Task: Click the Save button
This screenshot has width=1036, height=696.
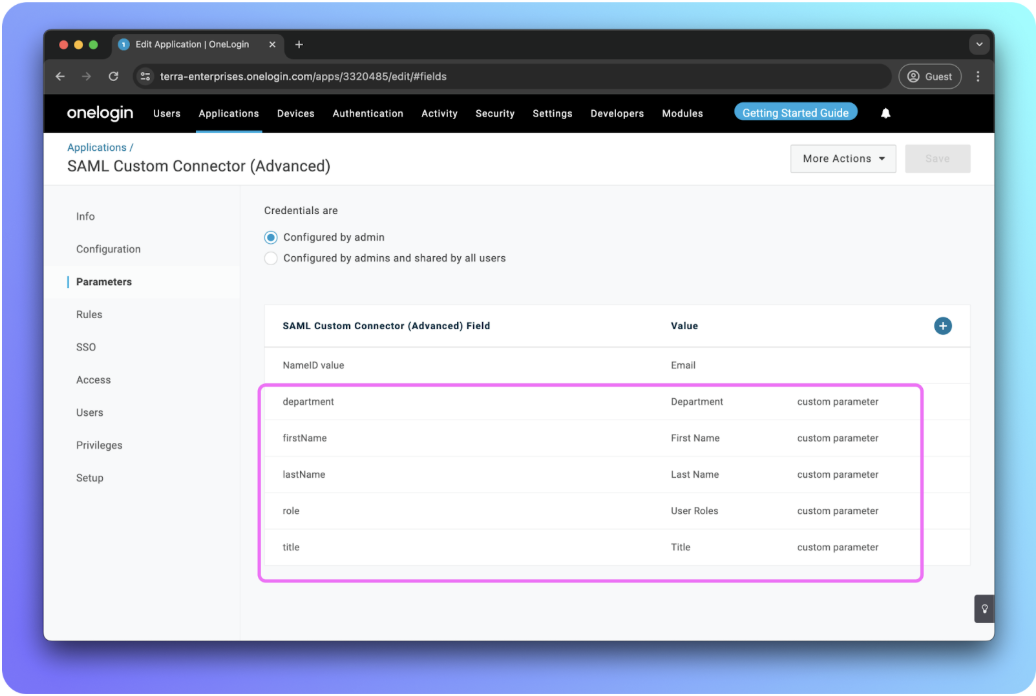Action: point(938,159)
